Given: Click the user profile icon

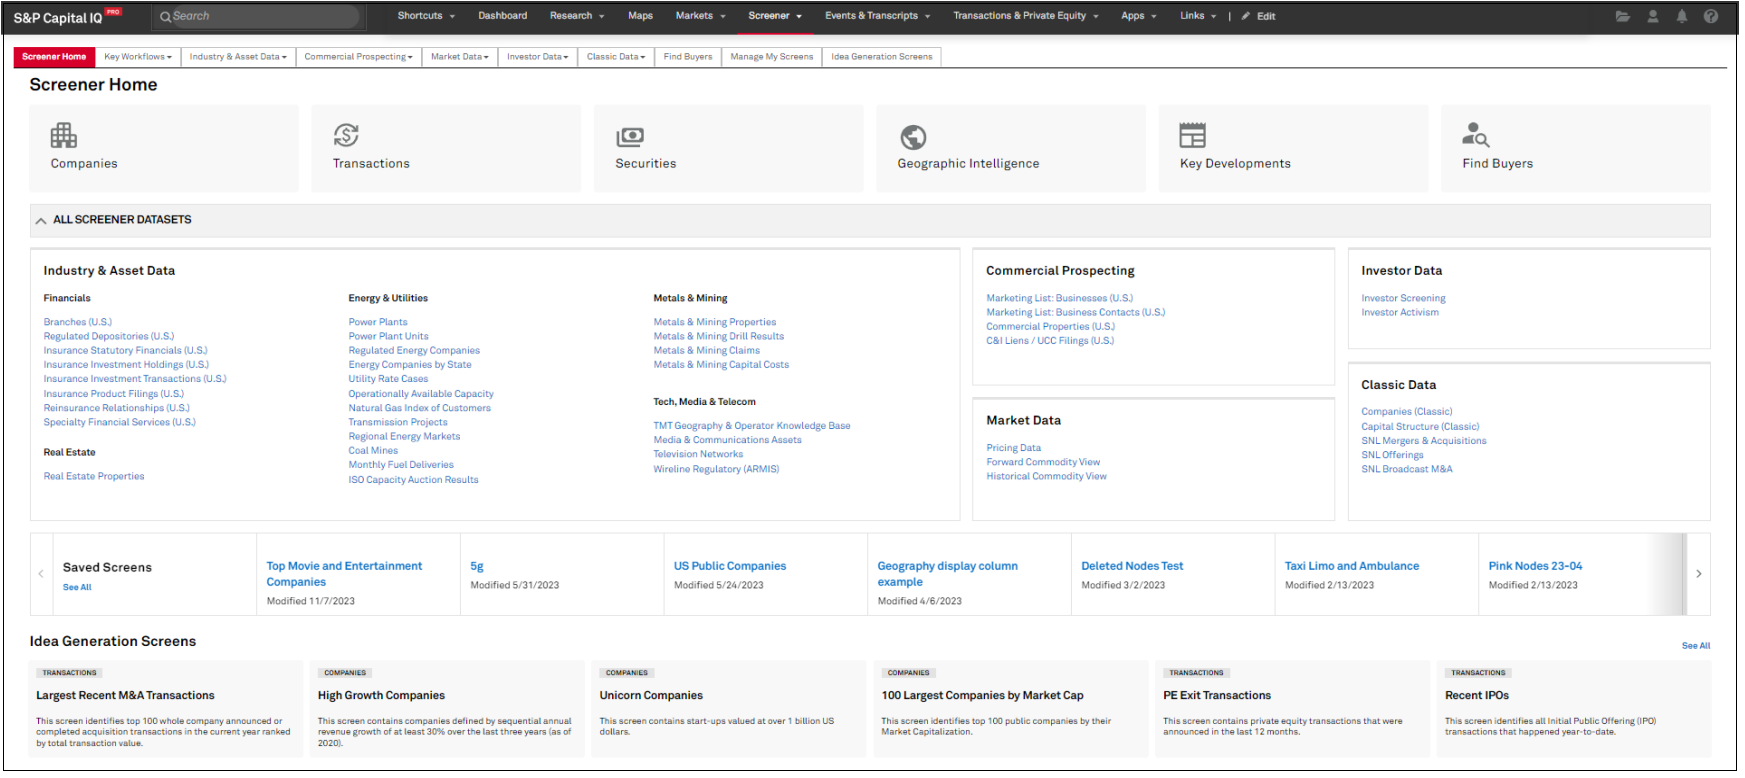Looking at the screenshot, I should [1653, 16].
